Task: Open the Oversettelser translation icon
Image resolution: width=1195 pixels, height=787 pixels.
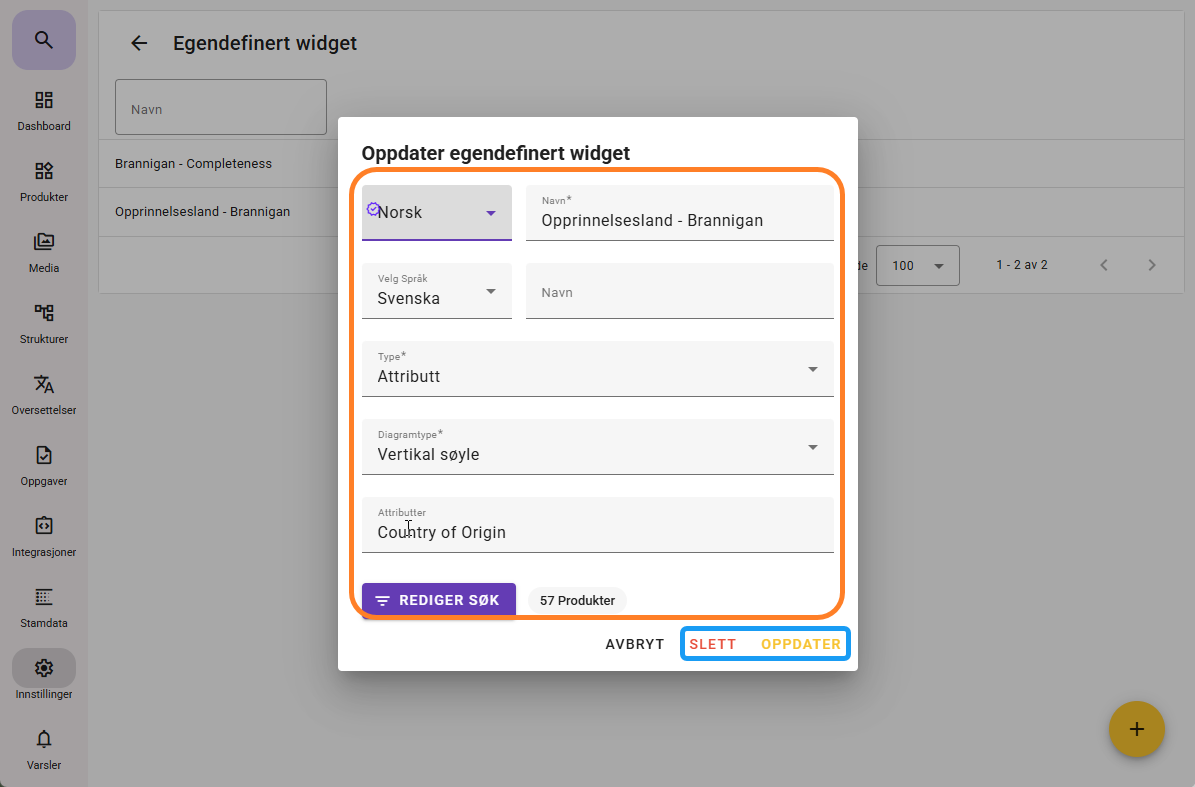Action: point(43,385)
